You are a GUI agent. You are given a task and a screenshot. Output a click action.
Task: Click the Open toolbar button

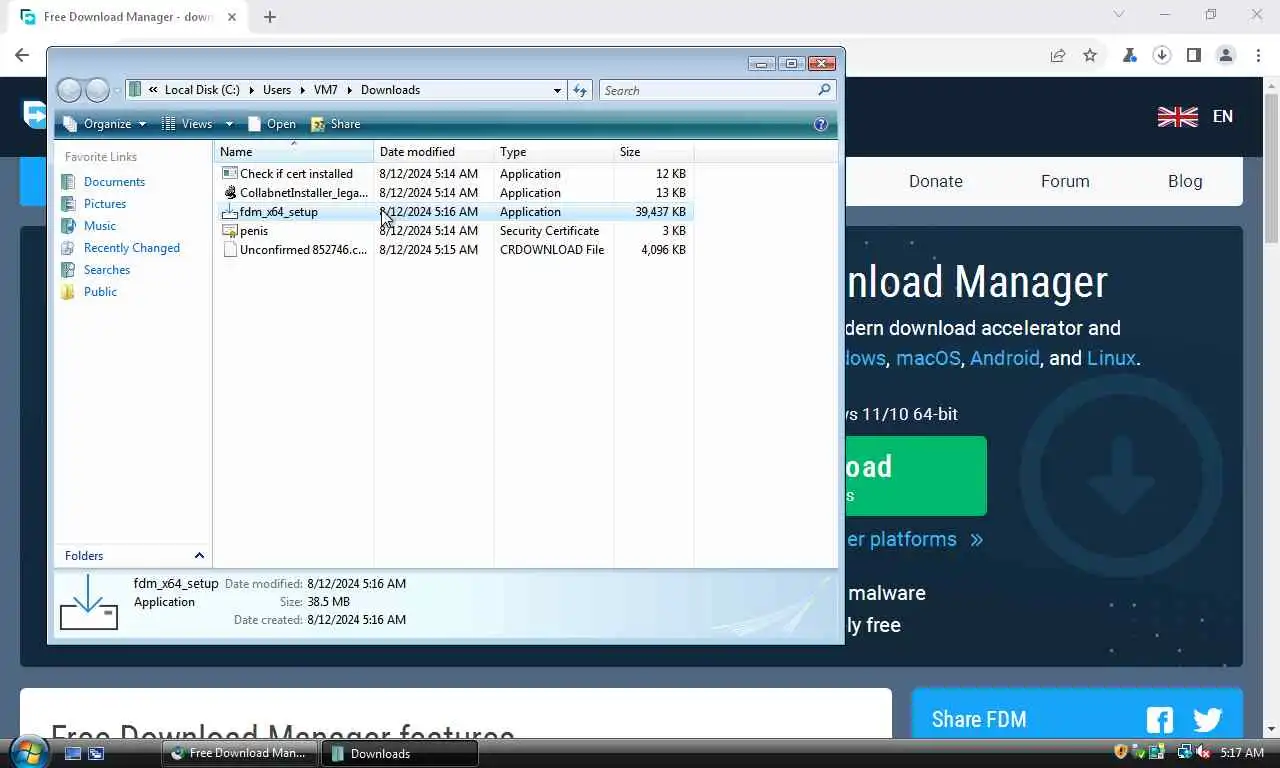click(272, 124)
